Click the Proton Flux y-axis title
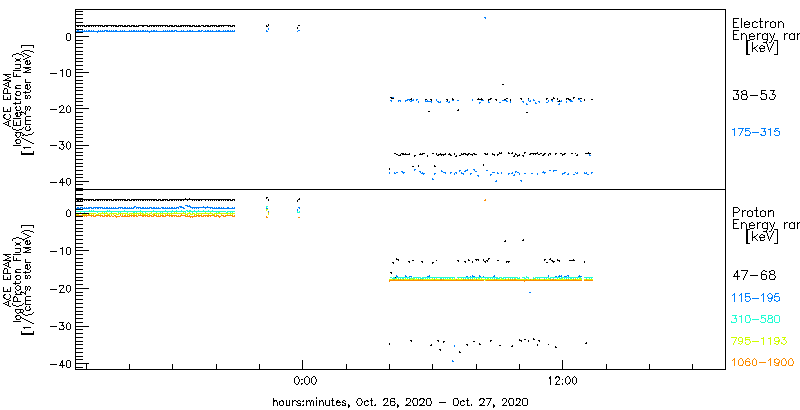Image resolution: width=800 pixels, height=410 pixels. click(21, 278)
